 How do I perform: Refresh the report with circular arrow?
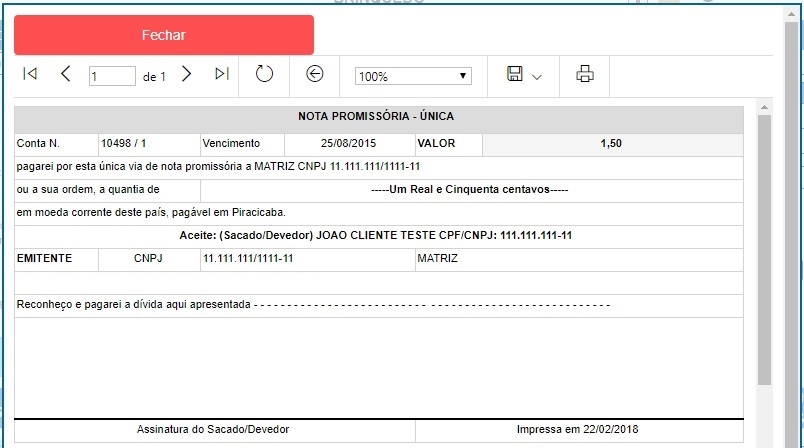coord(264,74)
